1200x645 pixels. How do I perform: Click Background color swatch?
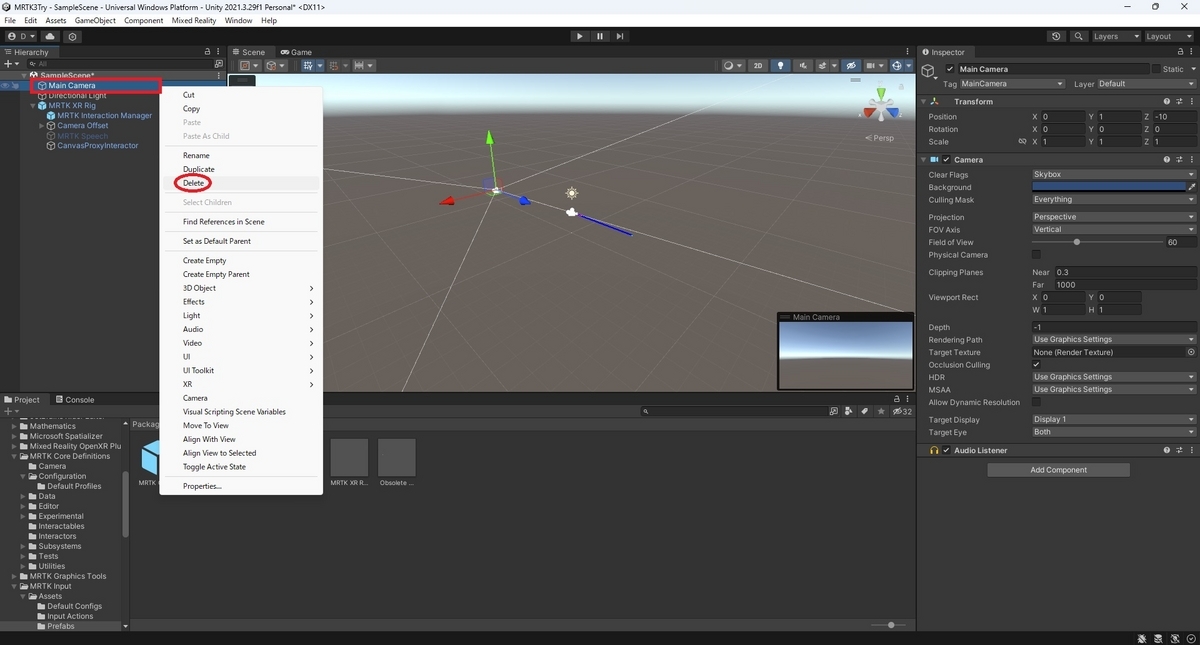click(1108, 187)
